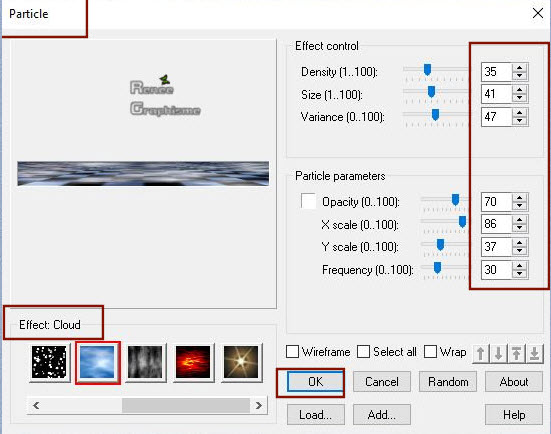Select the white dots particle effect thumbnail
551x434 pixels.
click(x=49, y=362)
